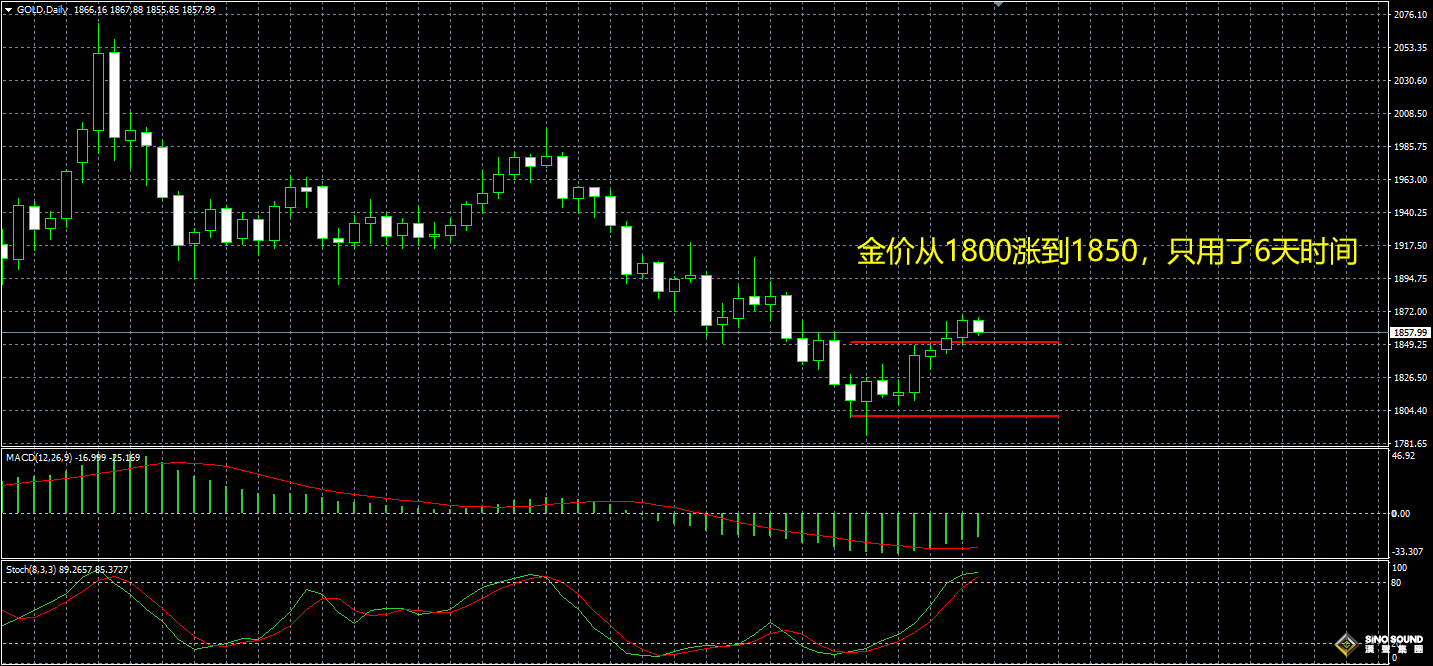Click the 1872.00 price axis label
The height and width of the screenshot is (666, 1433).
(x=1409, y=312)
